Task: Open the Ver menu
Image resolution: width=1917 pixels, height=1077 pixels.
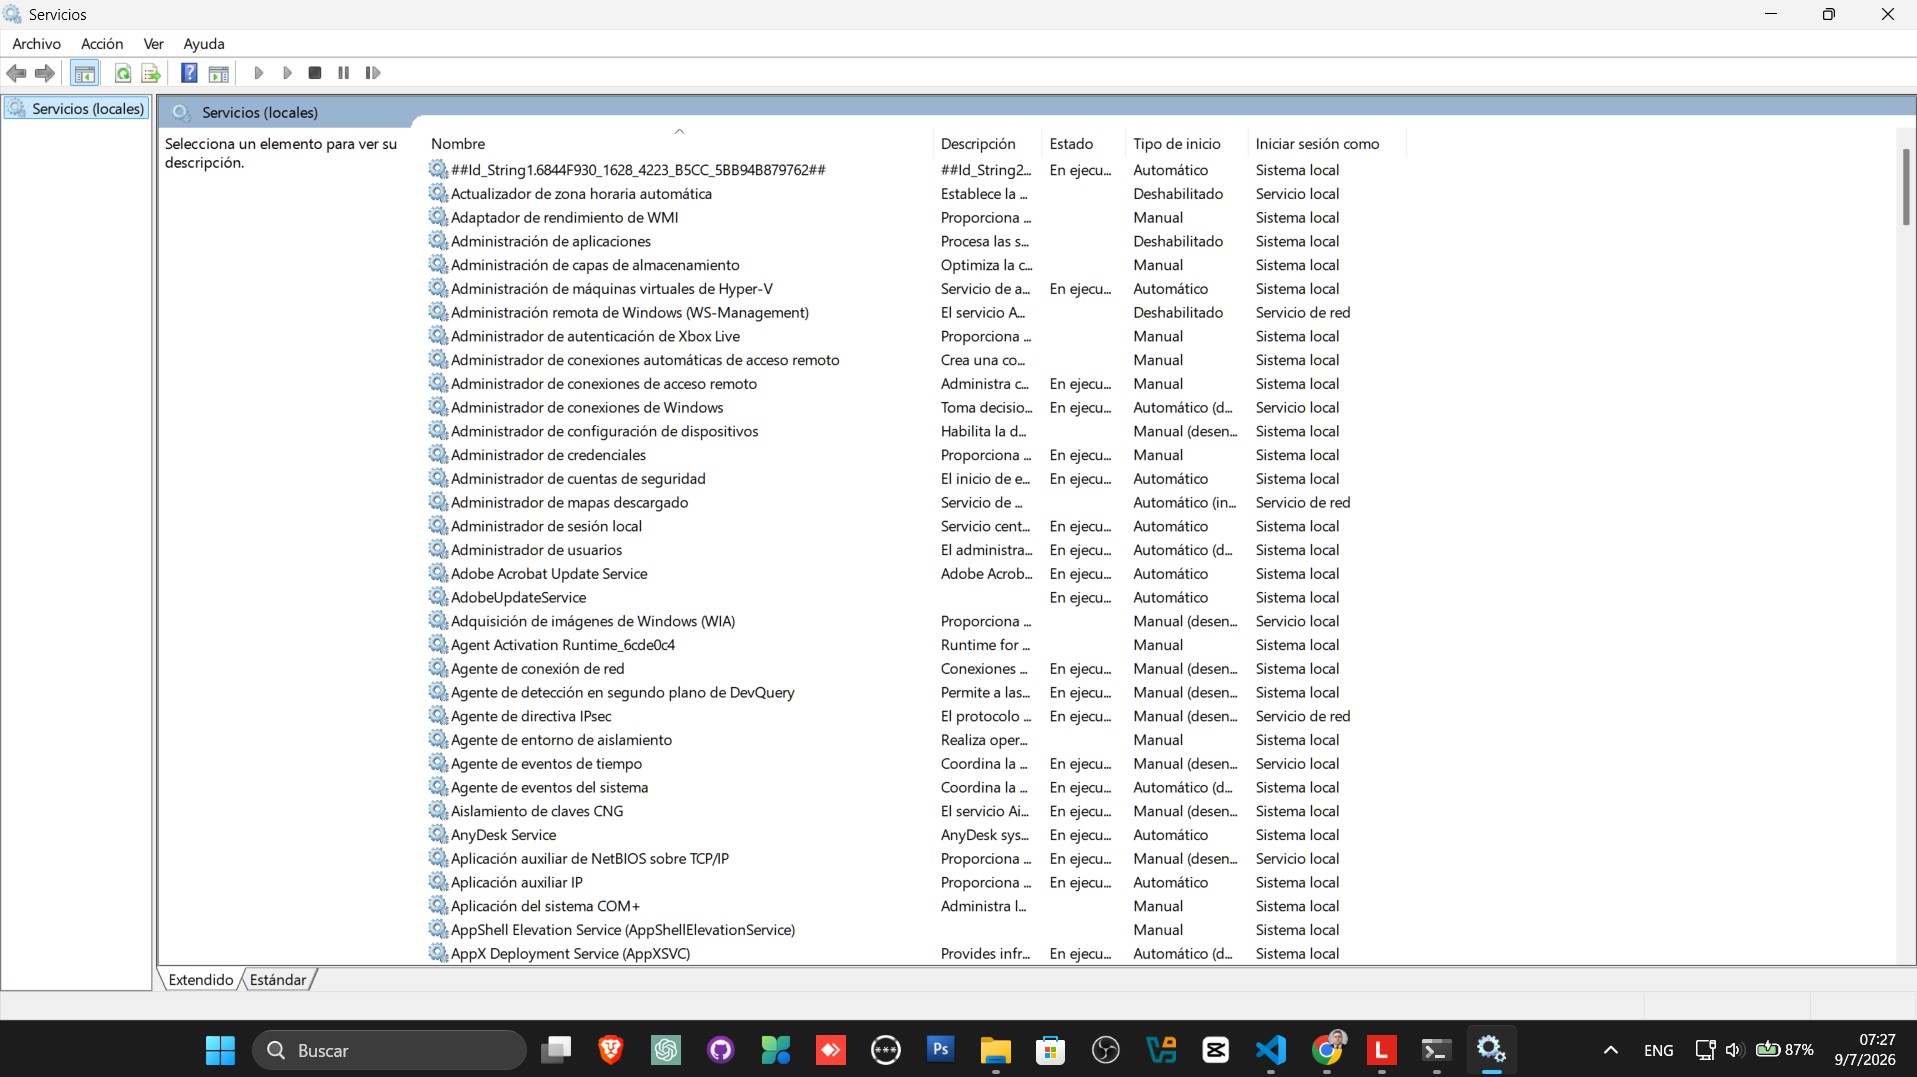Action: 153,44
